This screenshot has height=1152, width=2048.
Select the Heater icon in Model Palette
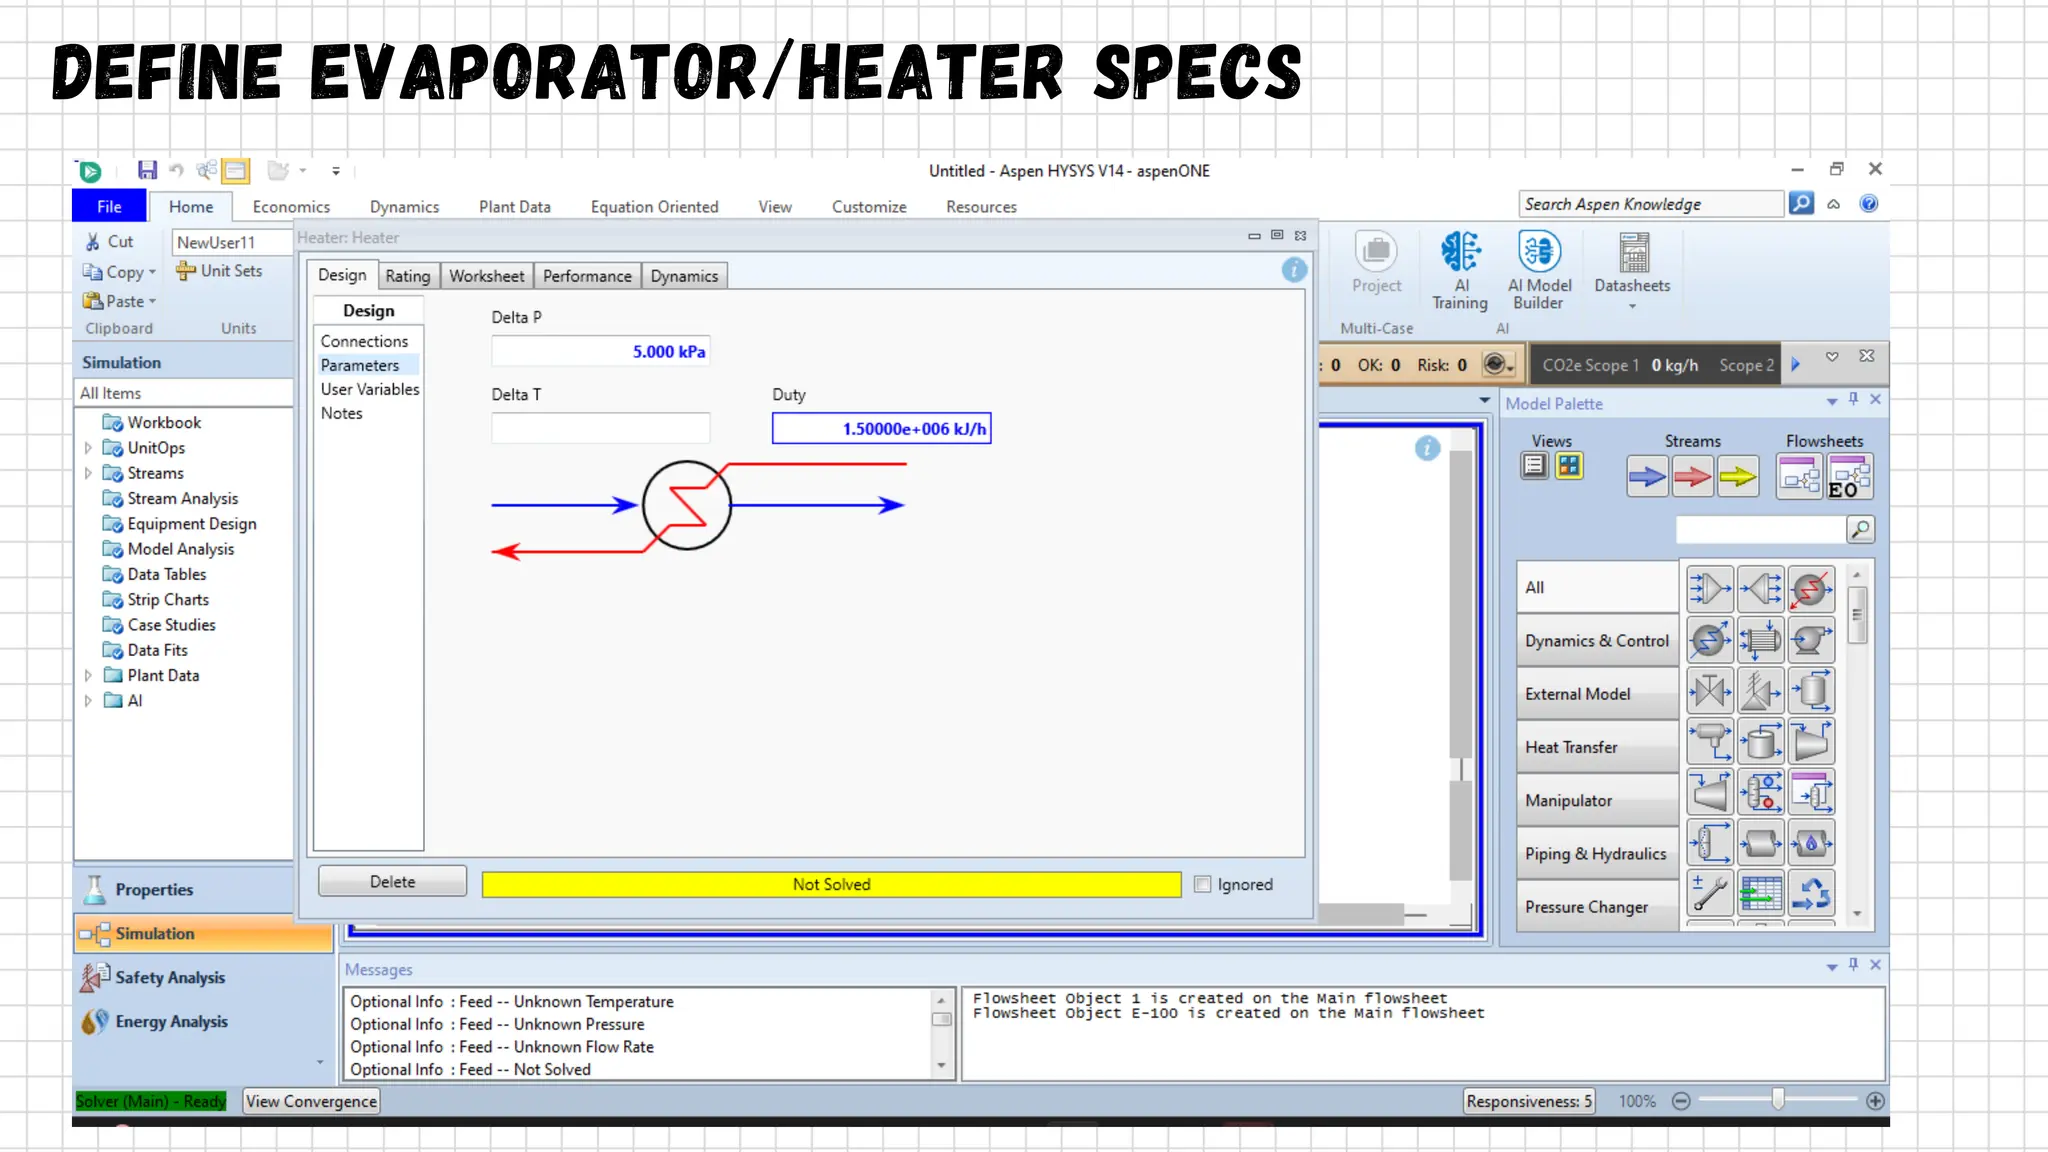pyautogui.click(x=1811, y=588)
